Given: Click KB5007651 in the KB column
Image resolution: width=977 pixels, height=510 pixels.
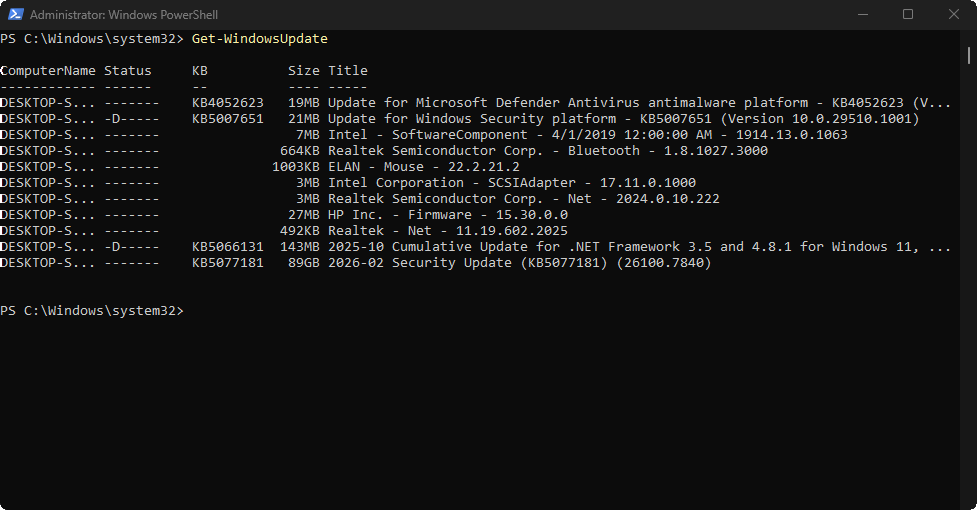Looking at the screenshot, I should 227,119.
